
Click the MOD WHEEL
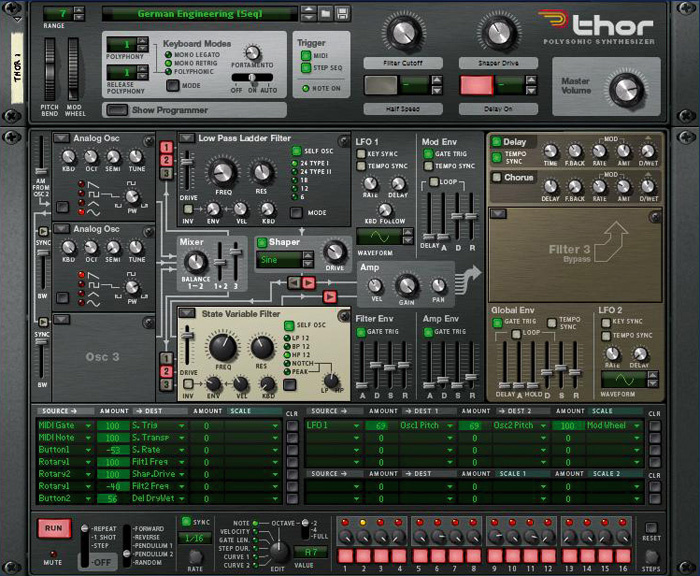pos(73,69)
